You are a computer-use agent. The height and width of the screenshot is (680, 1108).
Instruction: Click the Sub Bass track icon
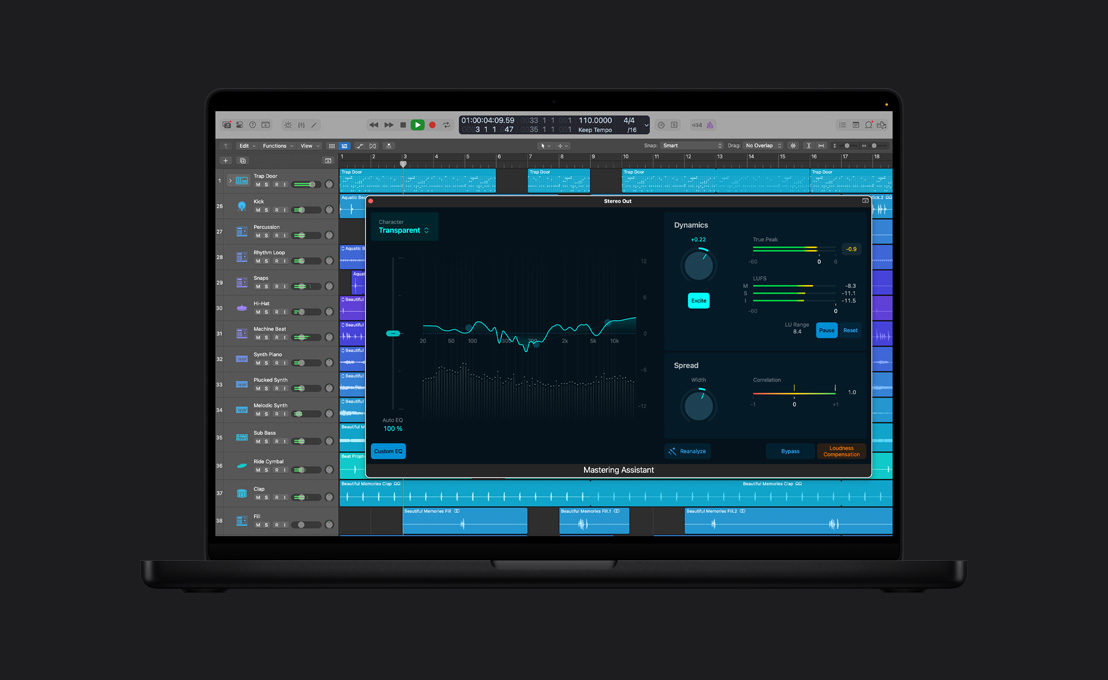click(x=240, y=435)
